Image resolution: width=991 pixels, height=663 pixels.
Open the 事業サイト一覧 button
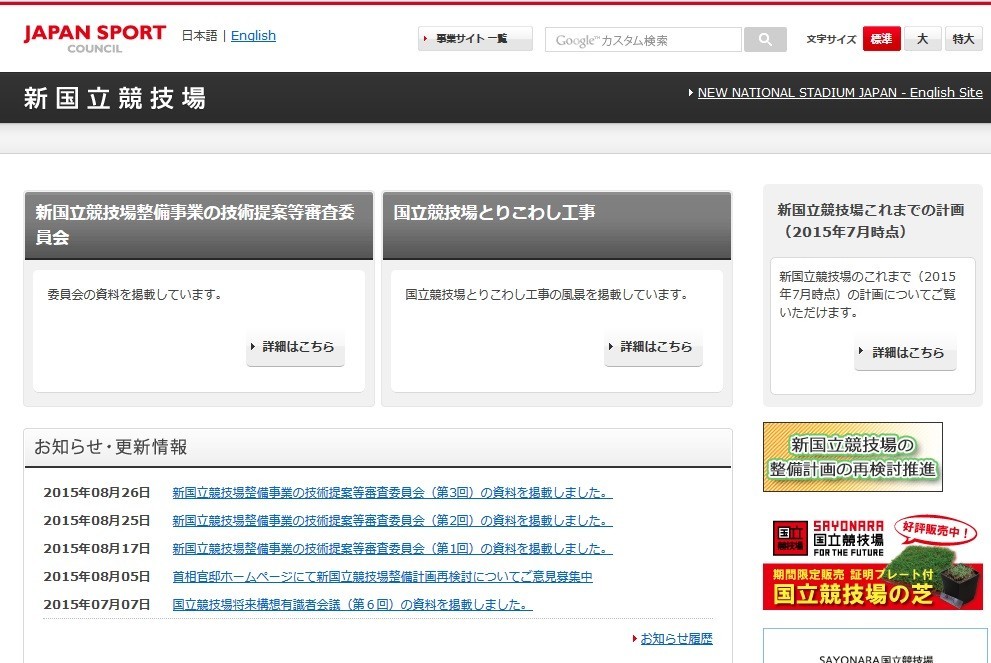point(474,38)
